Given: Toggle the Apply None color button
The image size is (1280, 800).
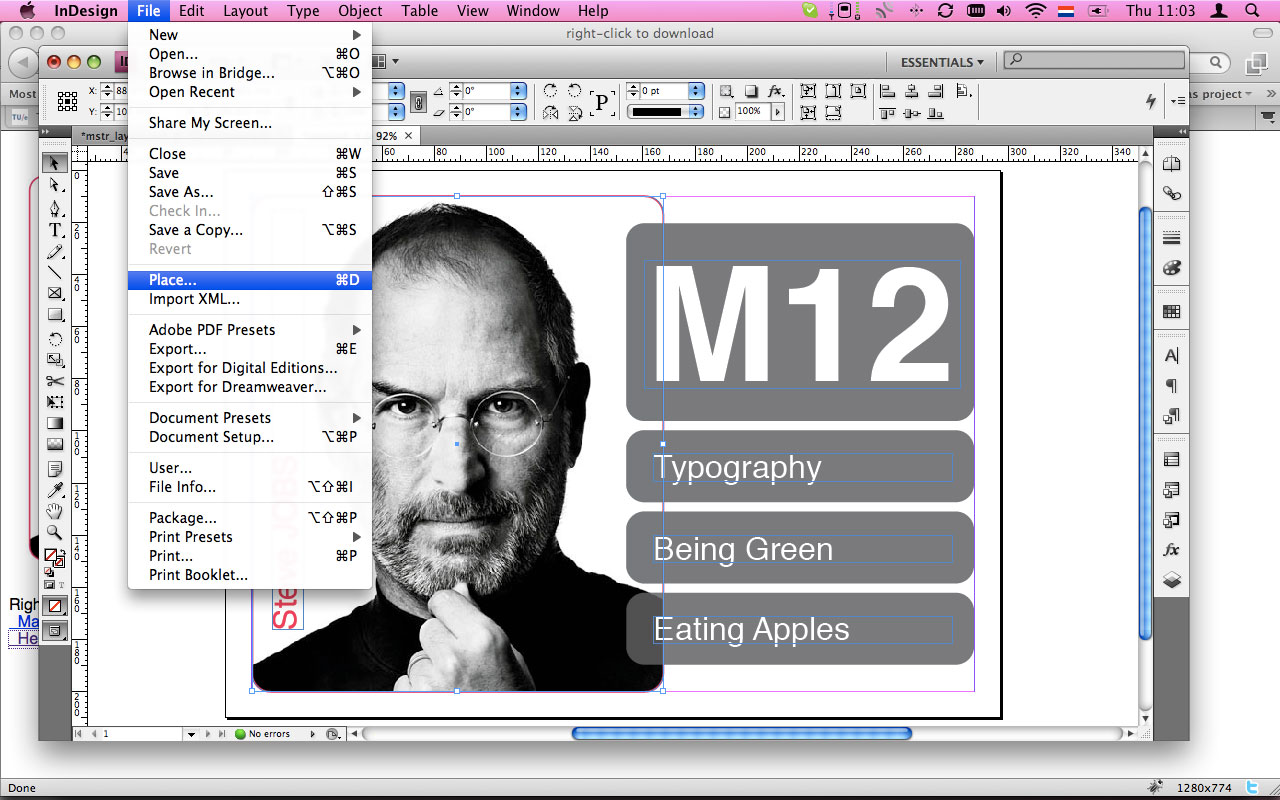Looking at the screenshot, I should coord(55,606).
